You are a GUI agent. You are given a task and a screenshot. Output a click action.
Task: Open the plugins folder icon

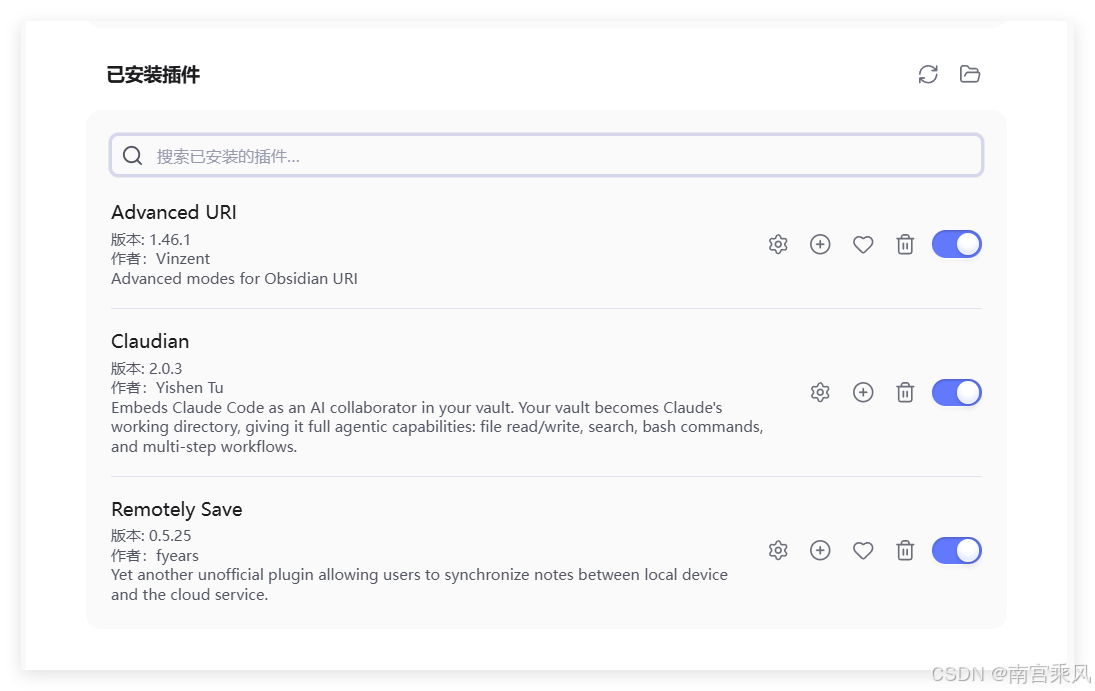(x=969, y=74)
